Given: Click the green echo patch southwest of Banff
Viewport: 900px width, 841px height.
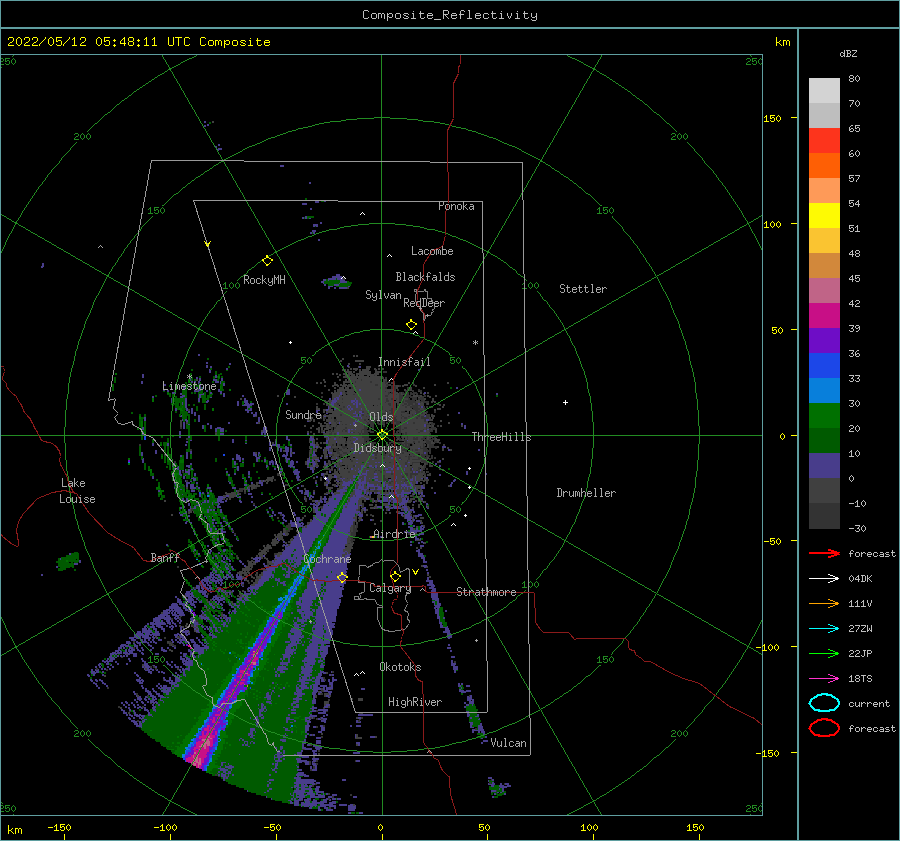Looking at the screenshot, I should click(x=68, y=561).
